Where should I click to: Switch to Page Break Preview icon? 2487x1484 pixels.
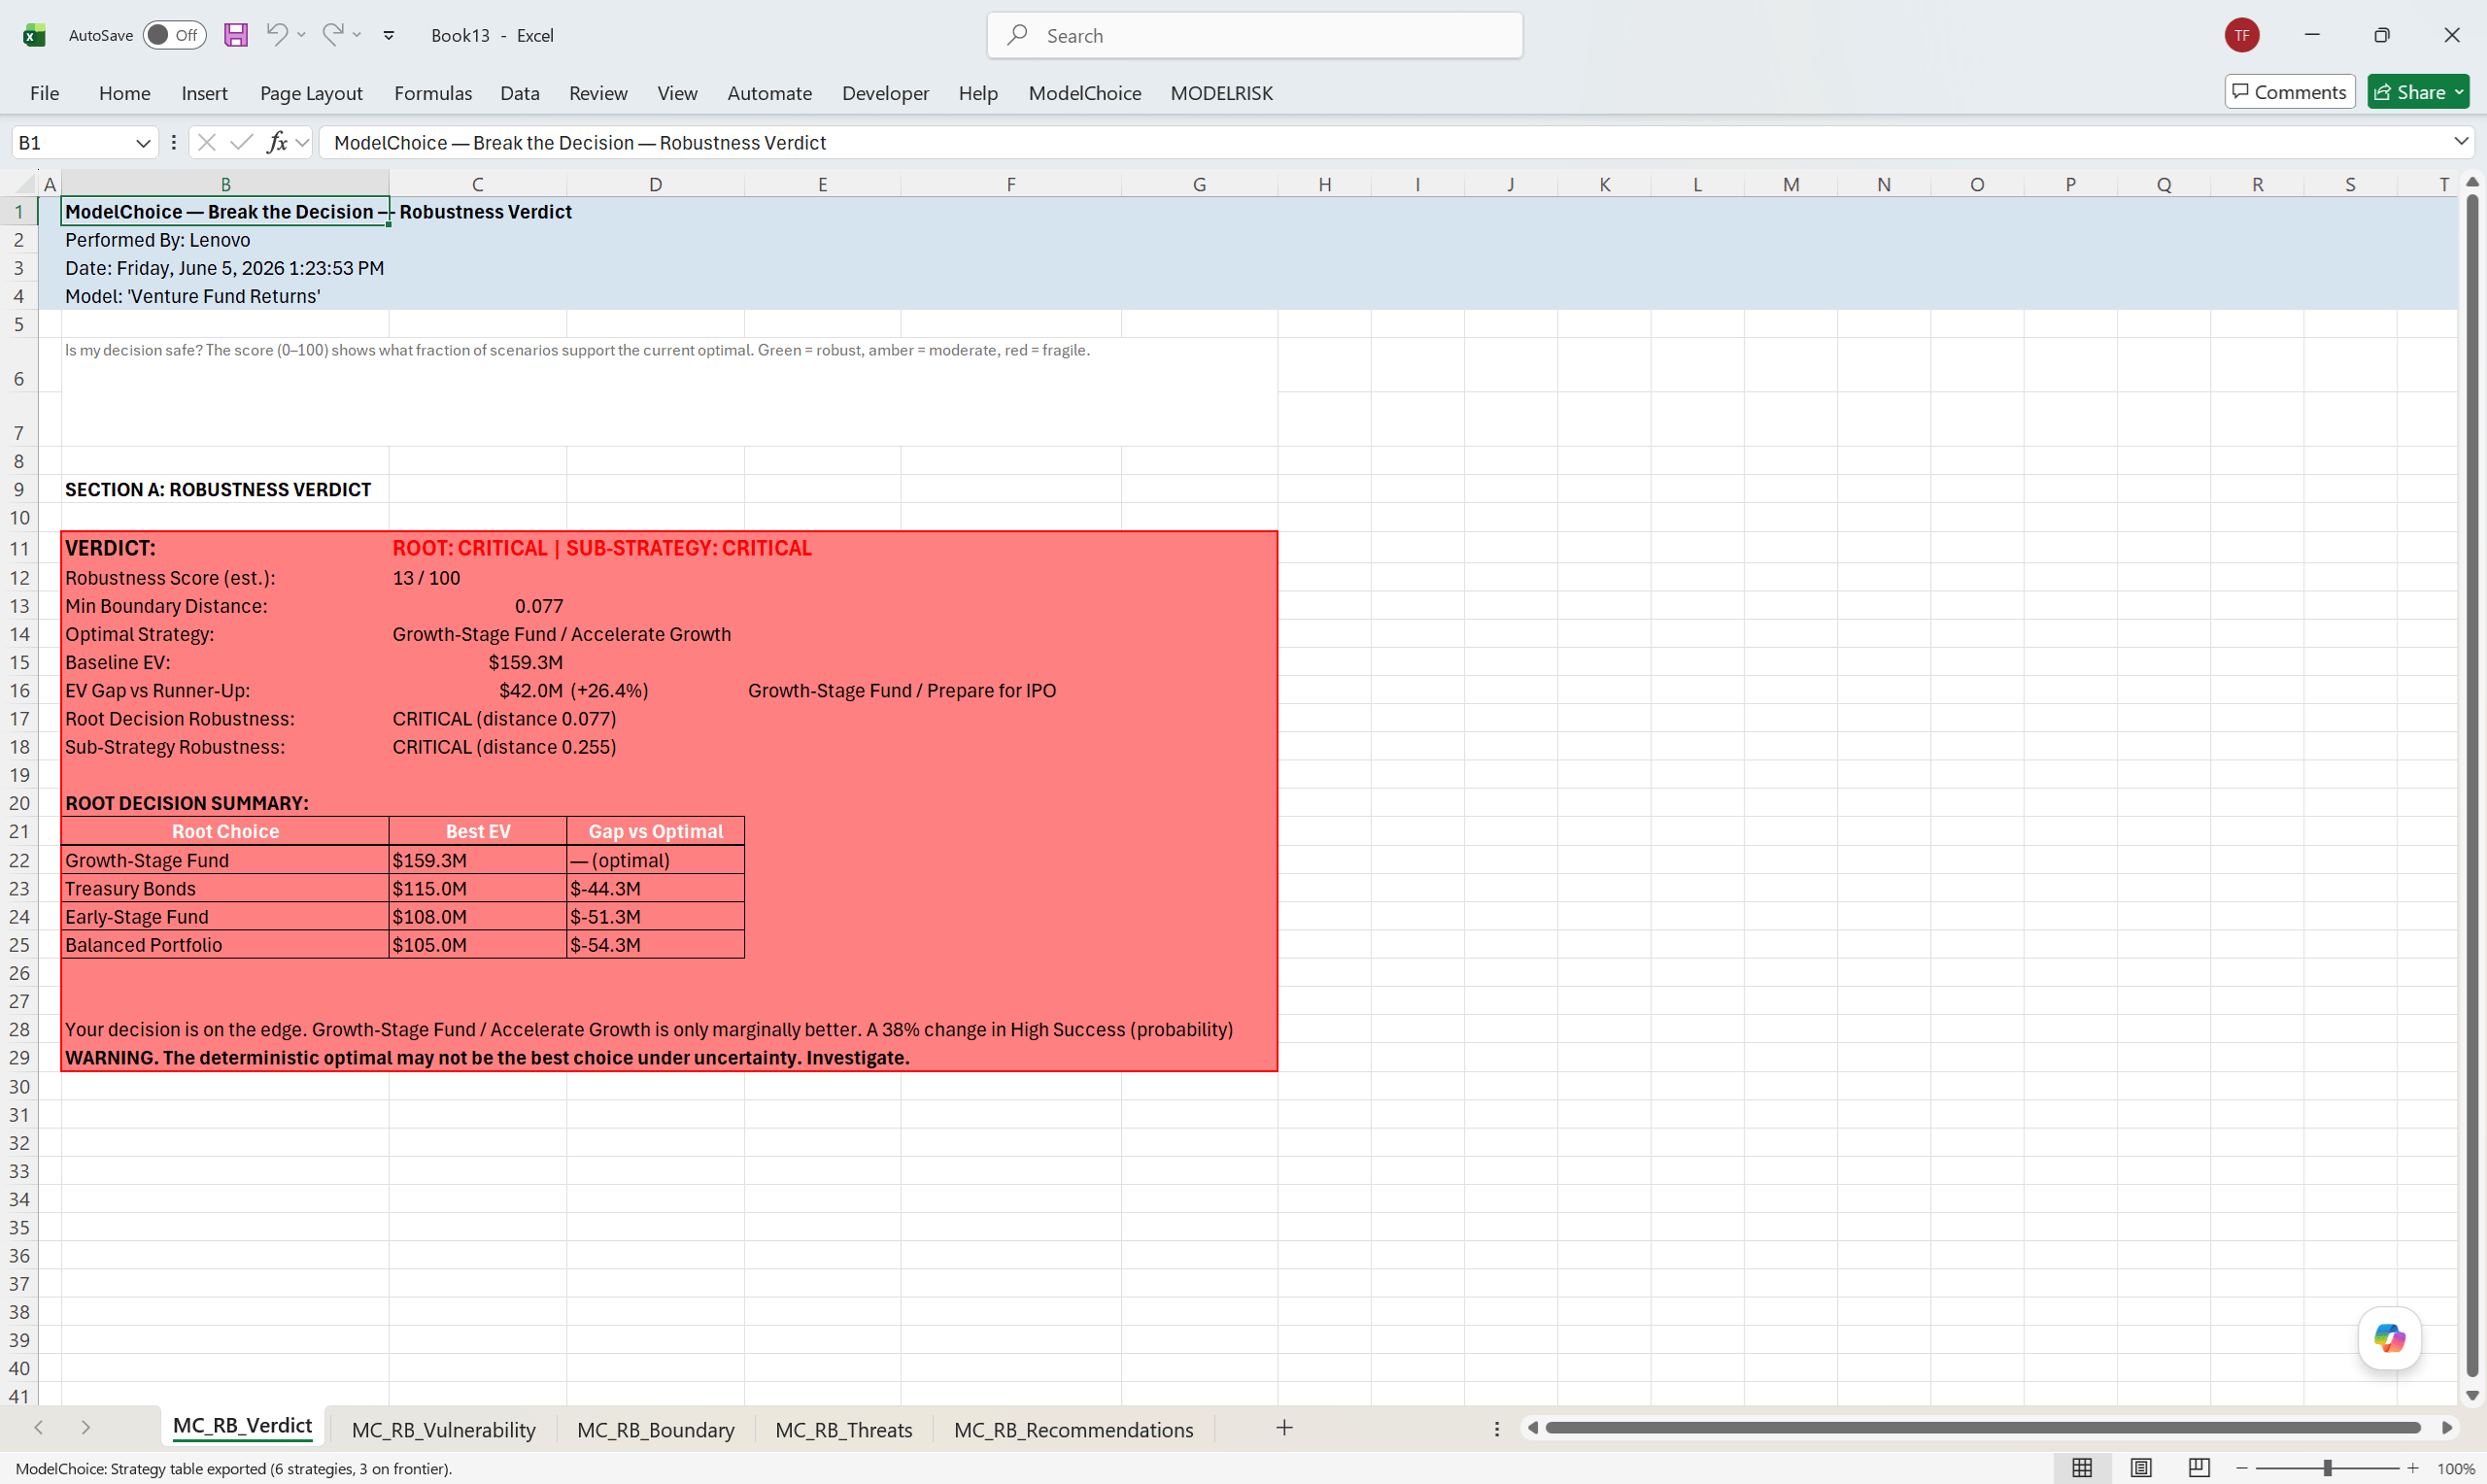click(x=2198, y=1468)
